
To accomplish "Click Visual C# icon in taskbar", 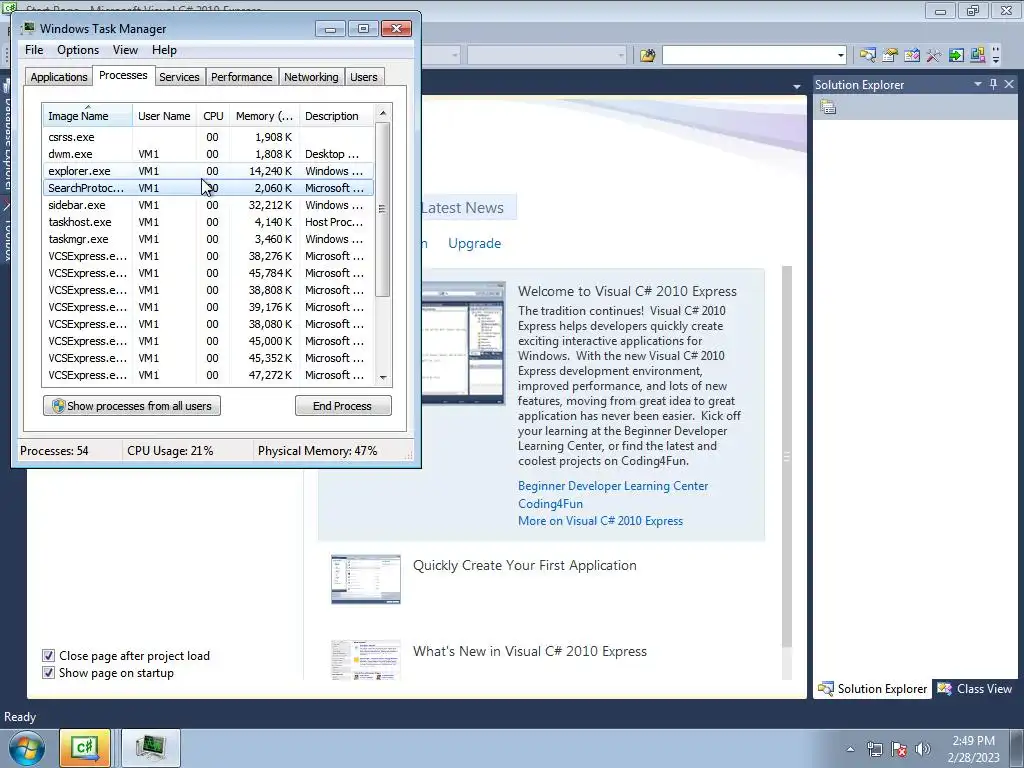I will [x=85, y=747].
